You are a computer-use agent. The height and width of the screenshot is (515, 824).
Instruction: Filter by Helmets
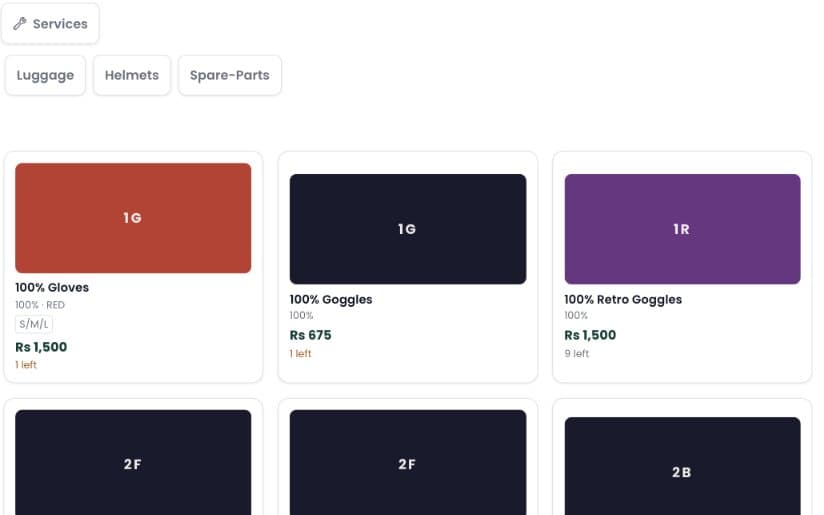(132, 75)
